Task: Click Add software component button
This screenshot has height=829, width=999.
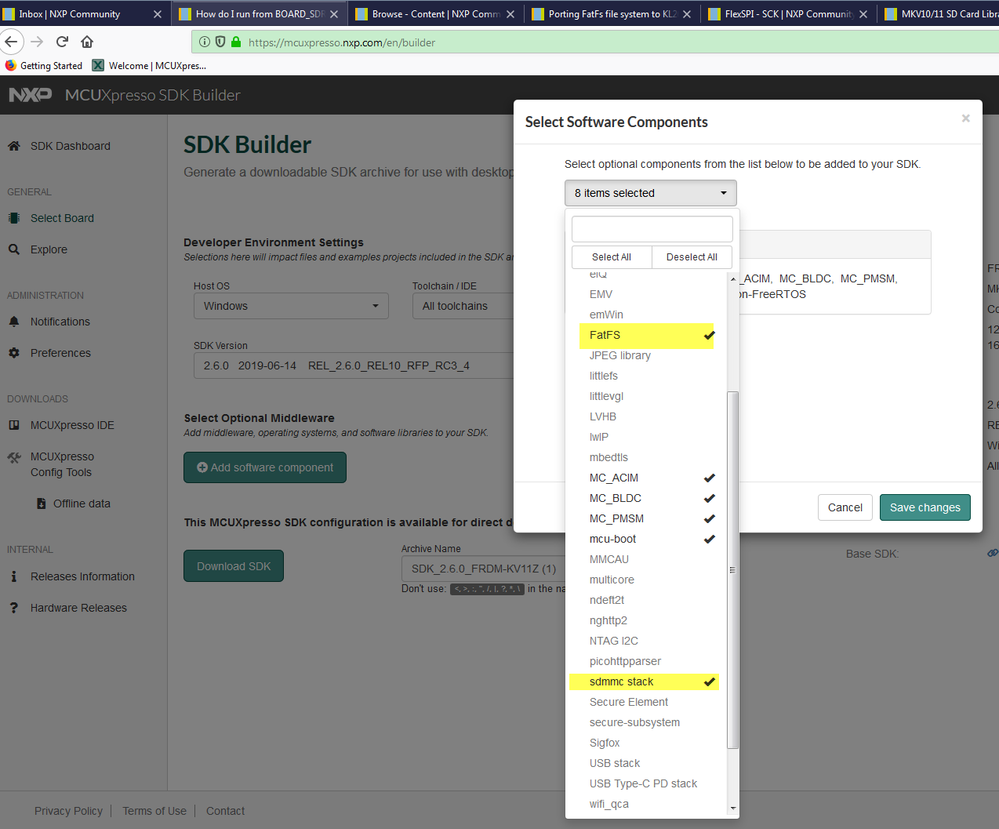Action: (265, 467)
